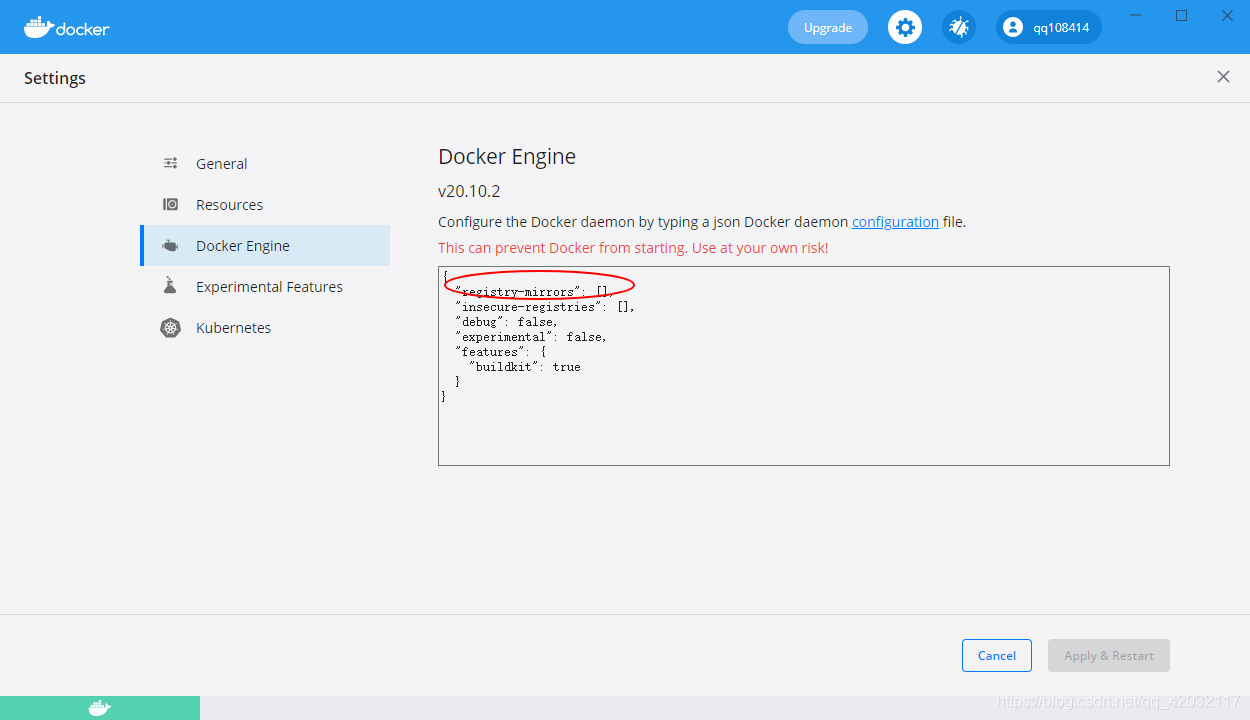Click the "insecure-registries" line

[x=545, y=307]
